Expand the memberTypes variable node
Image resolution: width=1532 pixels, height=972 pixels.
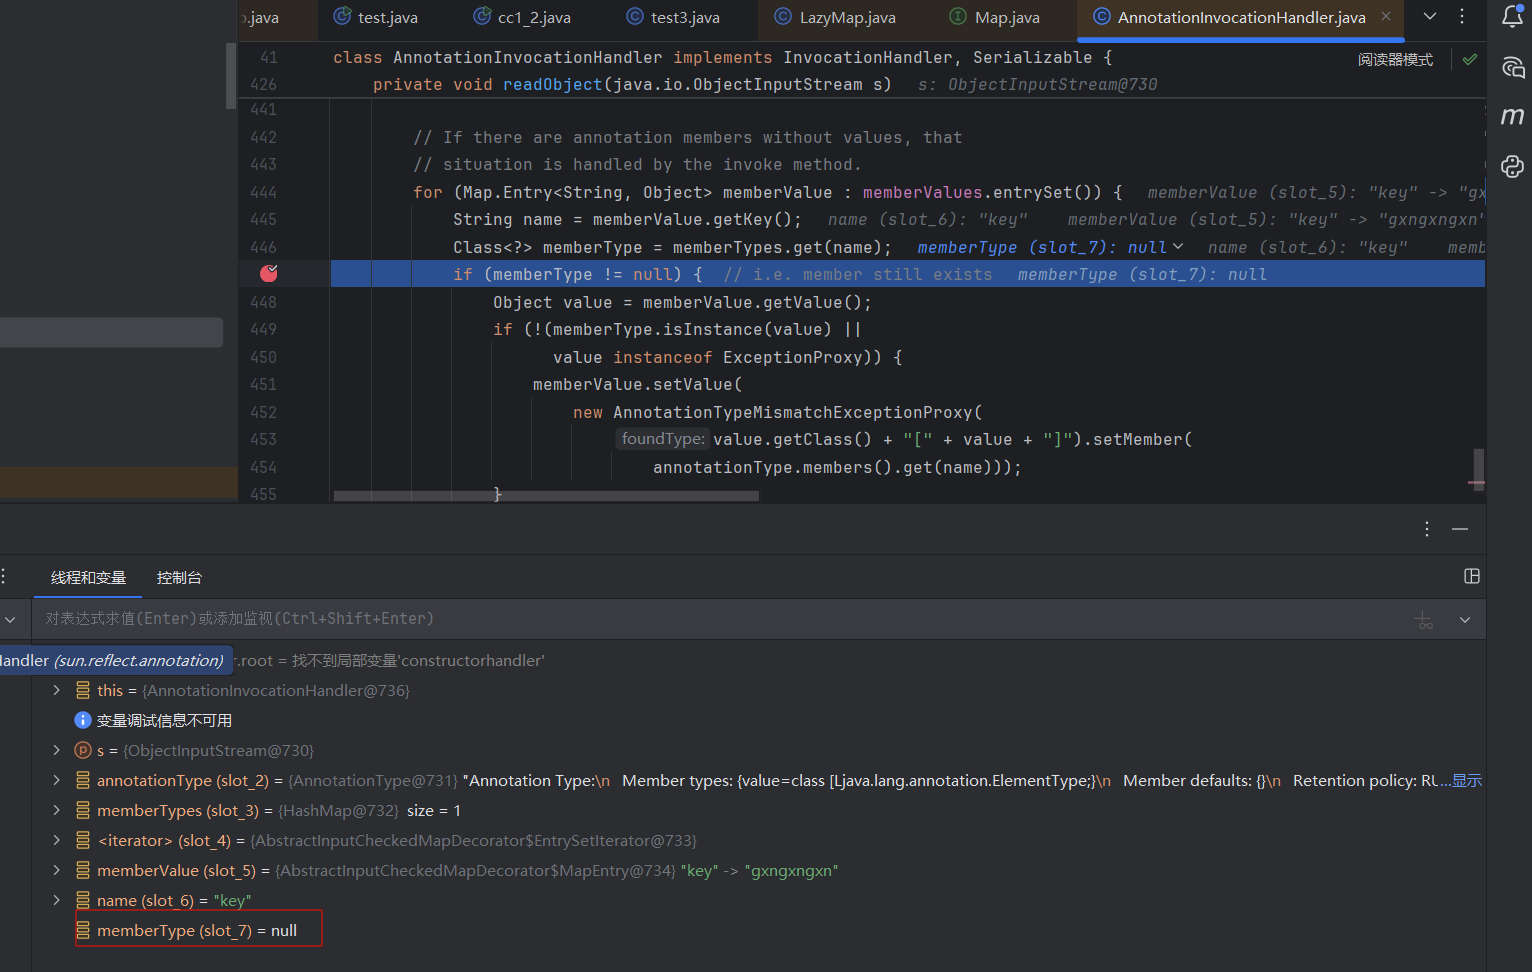click(57, 810)
